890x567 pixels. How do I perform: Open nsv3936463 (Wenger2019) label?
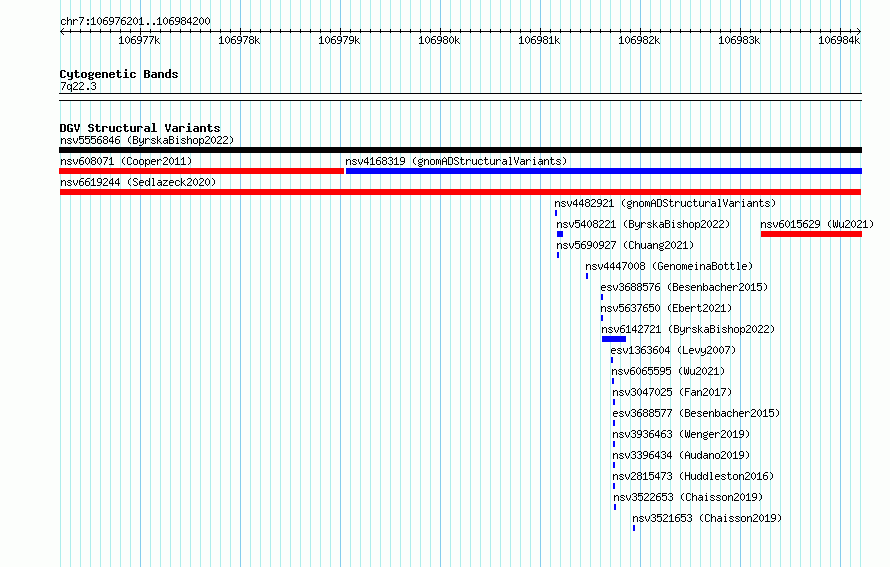(681, 434)
